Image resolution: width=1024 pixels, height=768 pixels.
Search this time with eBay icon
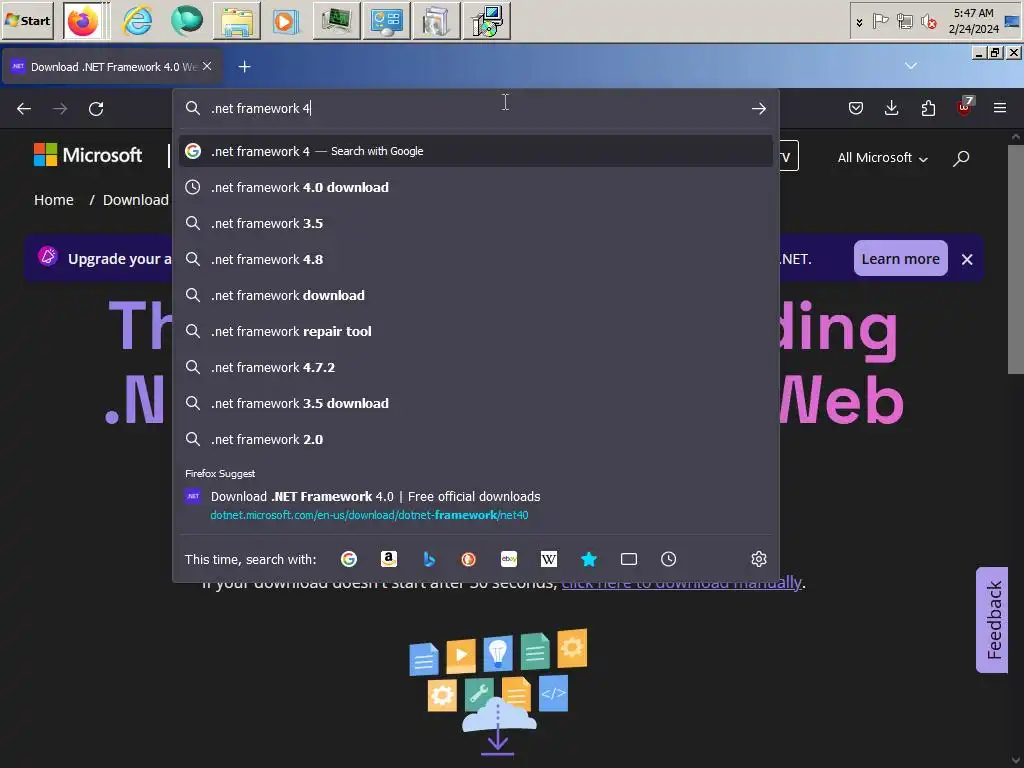pyautogui.click(x=509, y=559)
